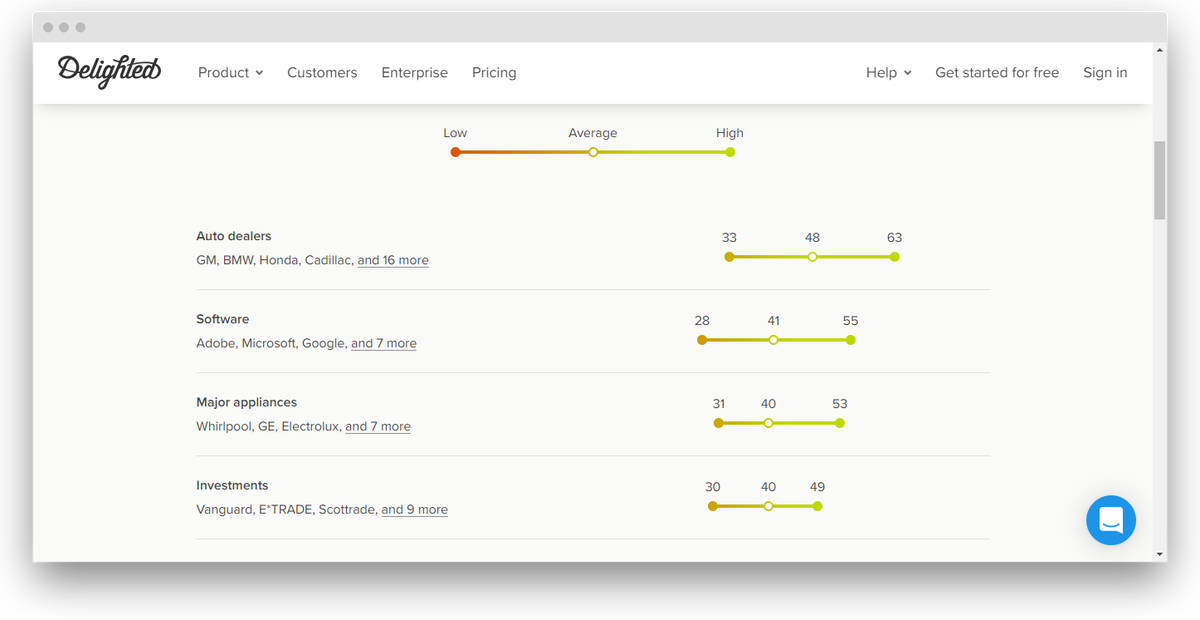Screen dimensions: 1200x620
Task: Click the Software low point 28
Action: tap(702, 340)
